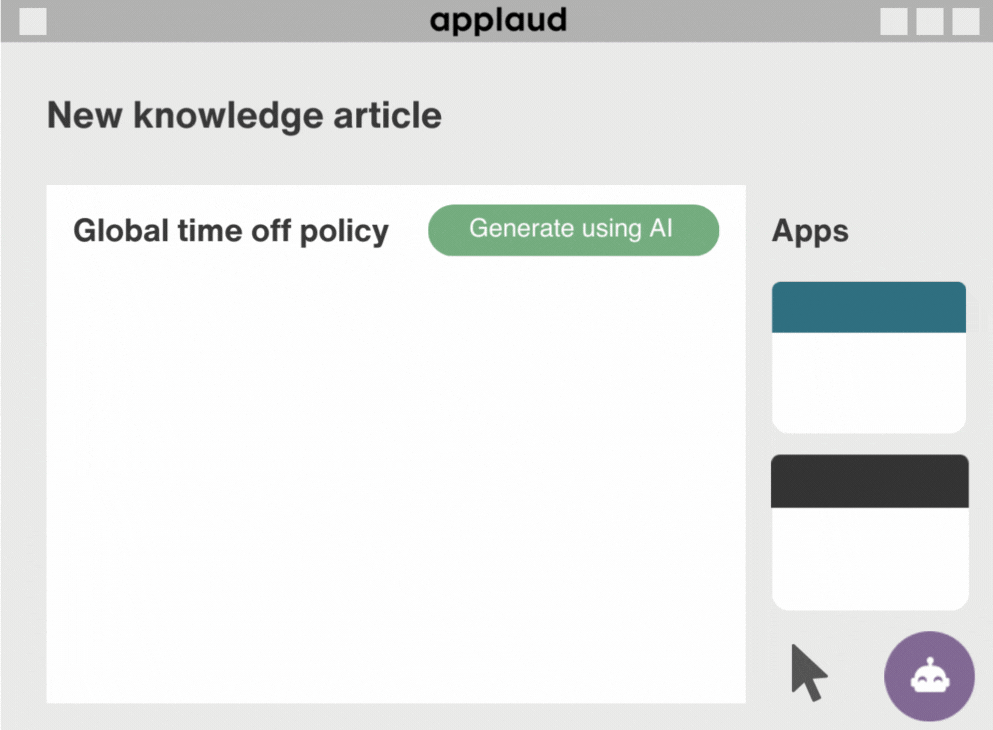This screenshot has width=993, height=730.
Task: Open the app card with teal header
Action: (869, 358)
